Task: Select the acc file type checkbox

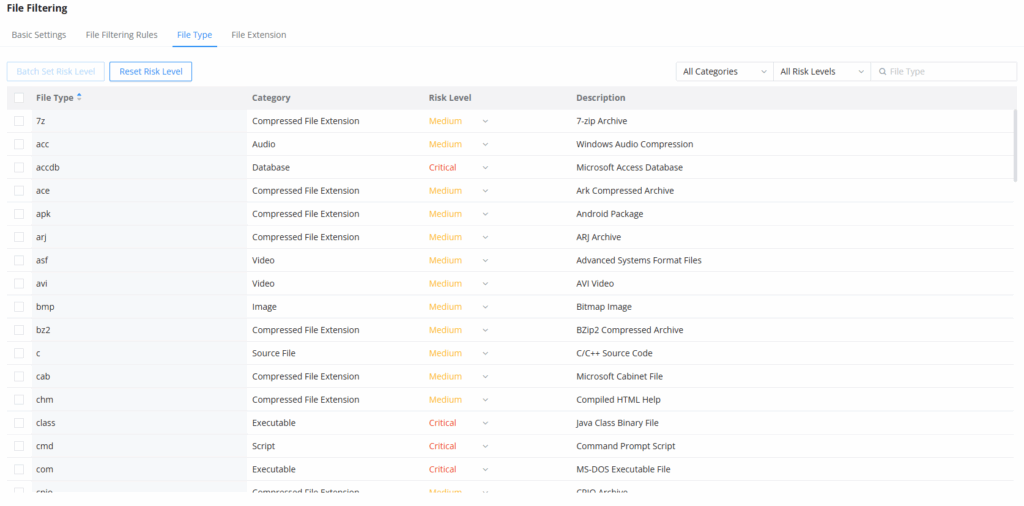Action: tap(19, 144)
